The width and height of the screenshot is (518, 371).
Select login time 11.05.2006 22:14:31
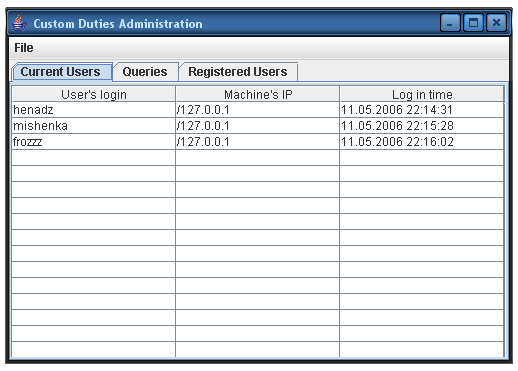(422, 110)
